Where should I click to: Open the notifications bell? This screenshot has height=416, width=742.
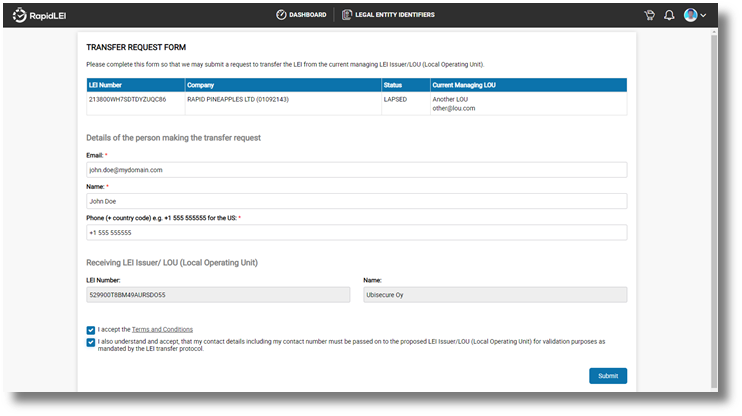tap(669, 15)
